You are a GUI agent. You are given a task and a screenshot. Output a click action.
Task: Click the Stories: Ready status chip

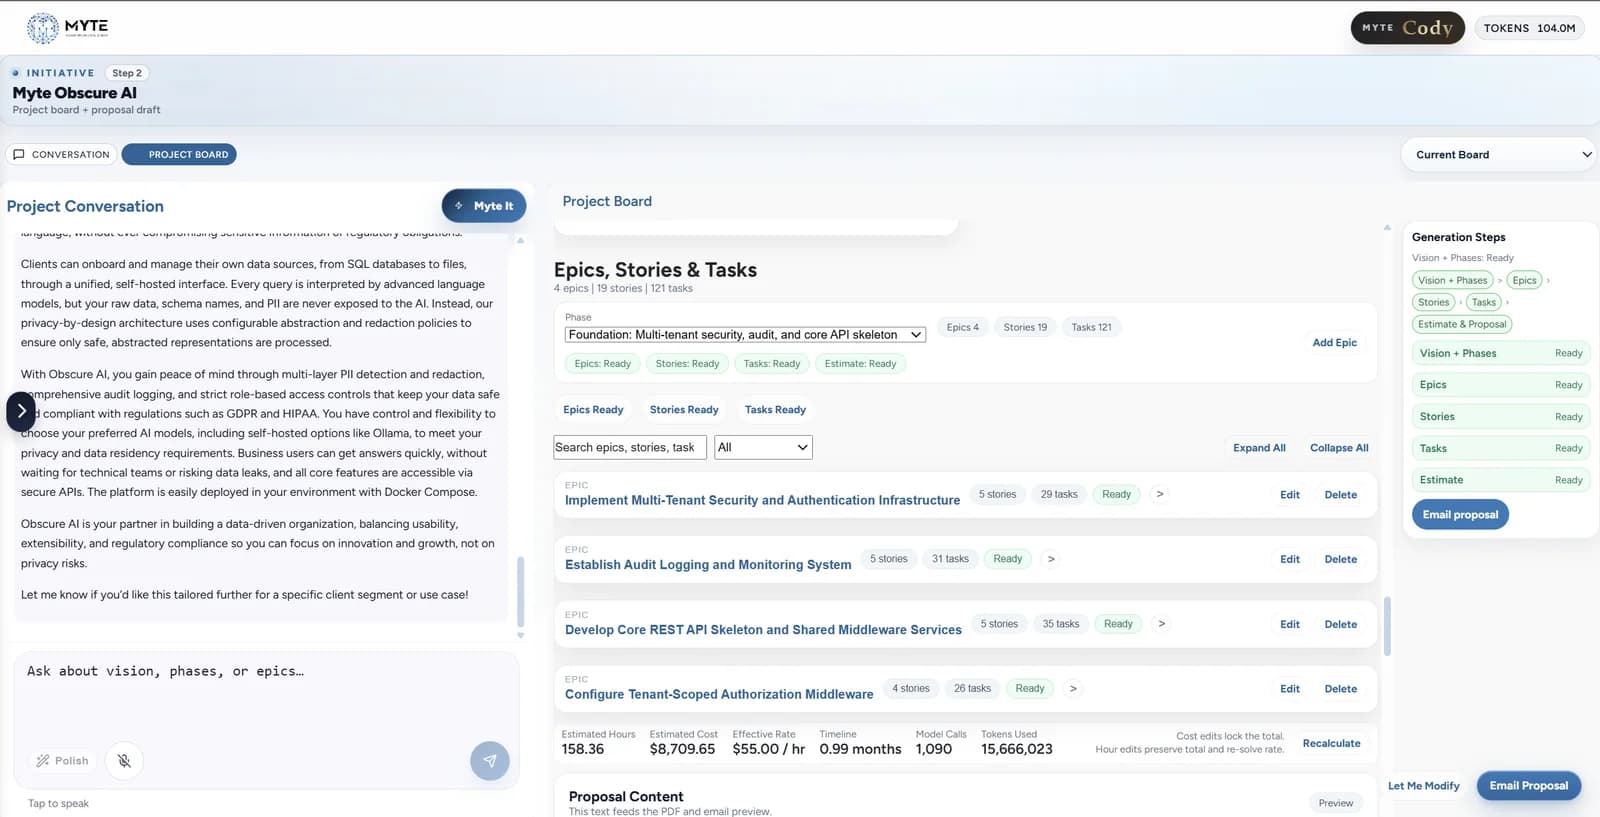(687, 364)
